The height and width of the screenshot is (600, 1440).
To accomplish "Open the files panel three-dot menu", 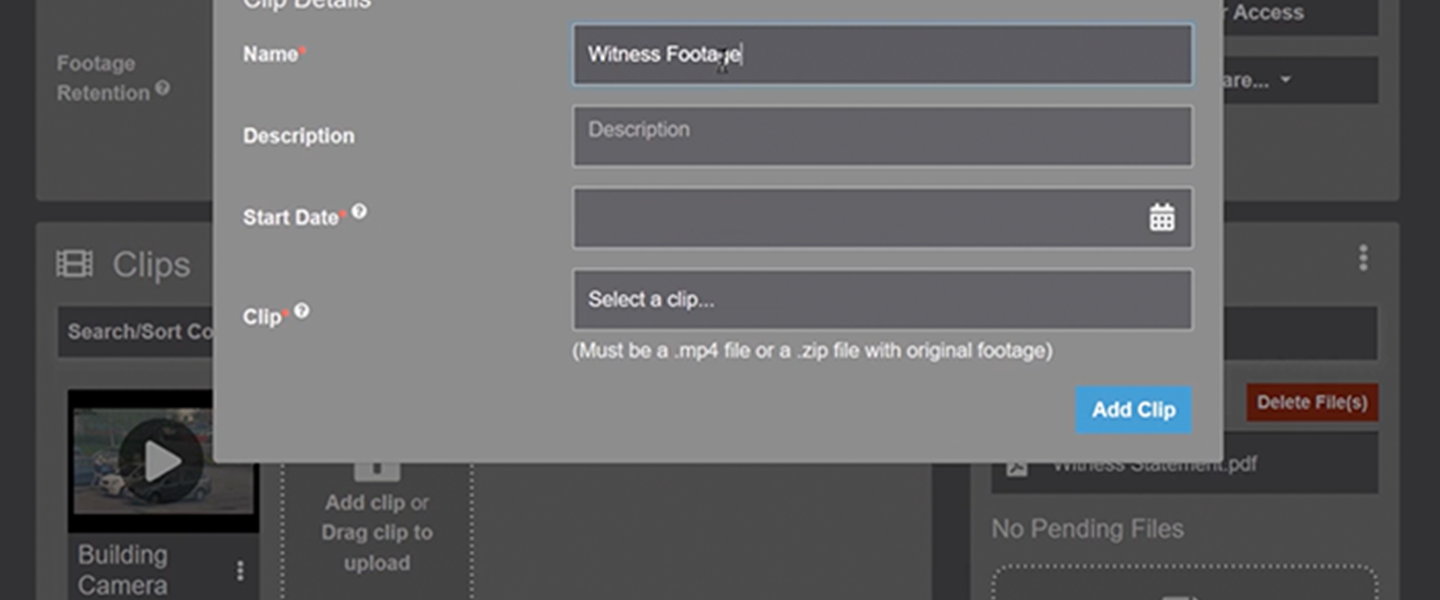I will pos(1362,258).
